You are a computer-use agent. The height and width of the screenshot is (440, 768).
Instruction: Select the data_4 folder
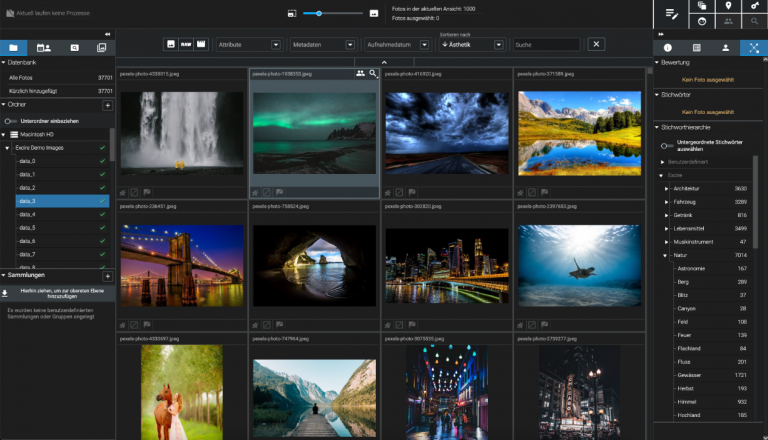(27, 214)
